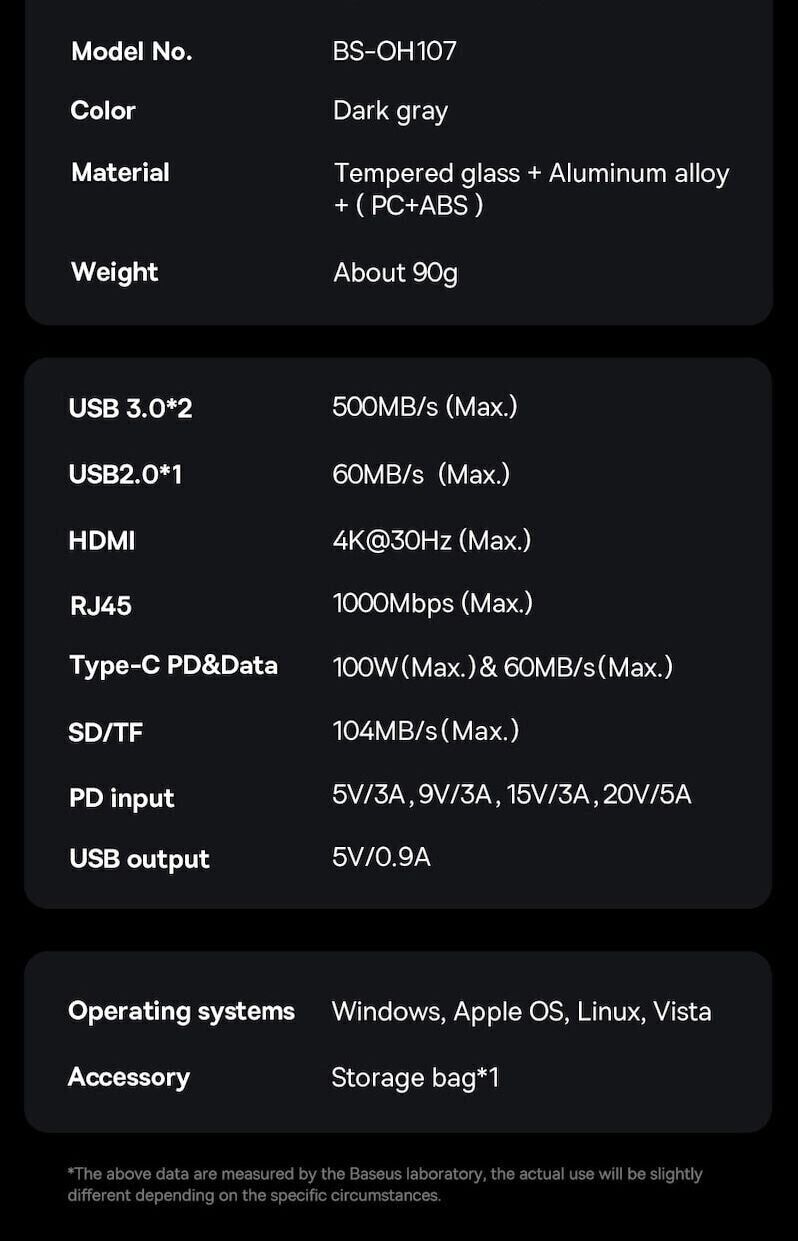Click the Material label

[120, 173]
